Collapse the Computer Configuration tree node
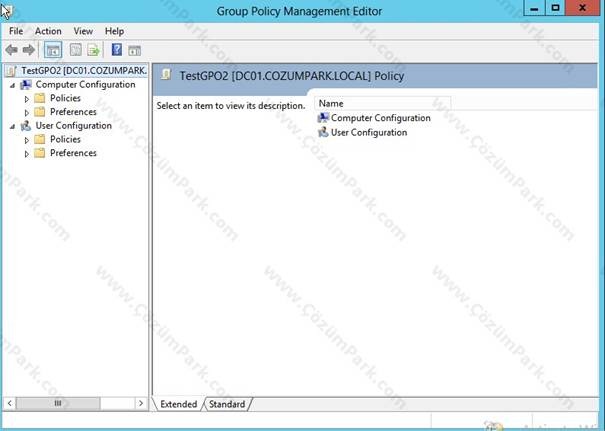The width and height of the screenshot is (605, 431). point(12,85)
